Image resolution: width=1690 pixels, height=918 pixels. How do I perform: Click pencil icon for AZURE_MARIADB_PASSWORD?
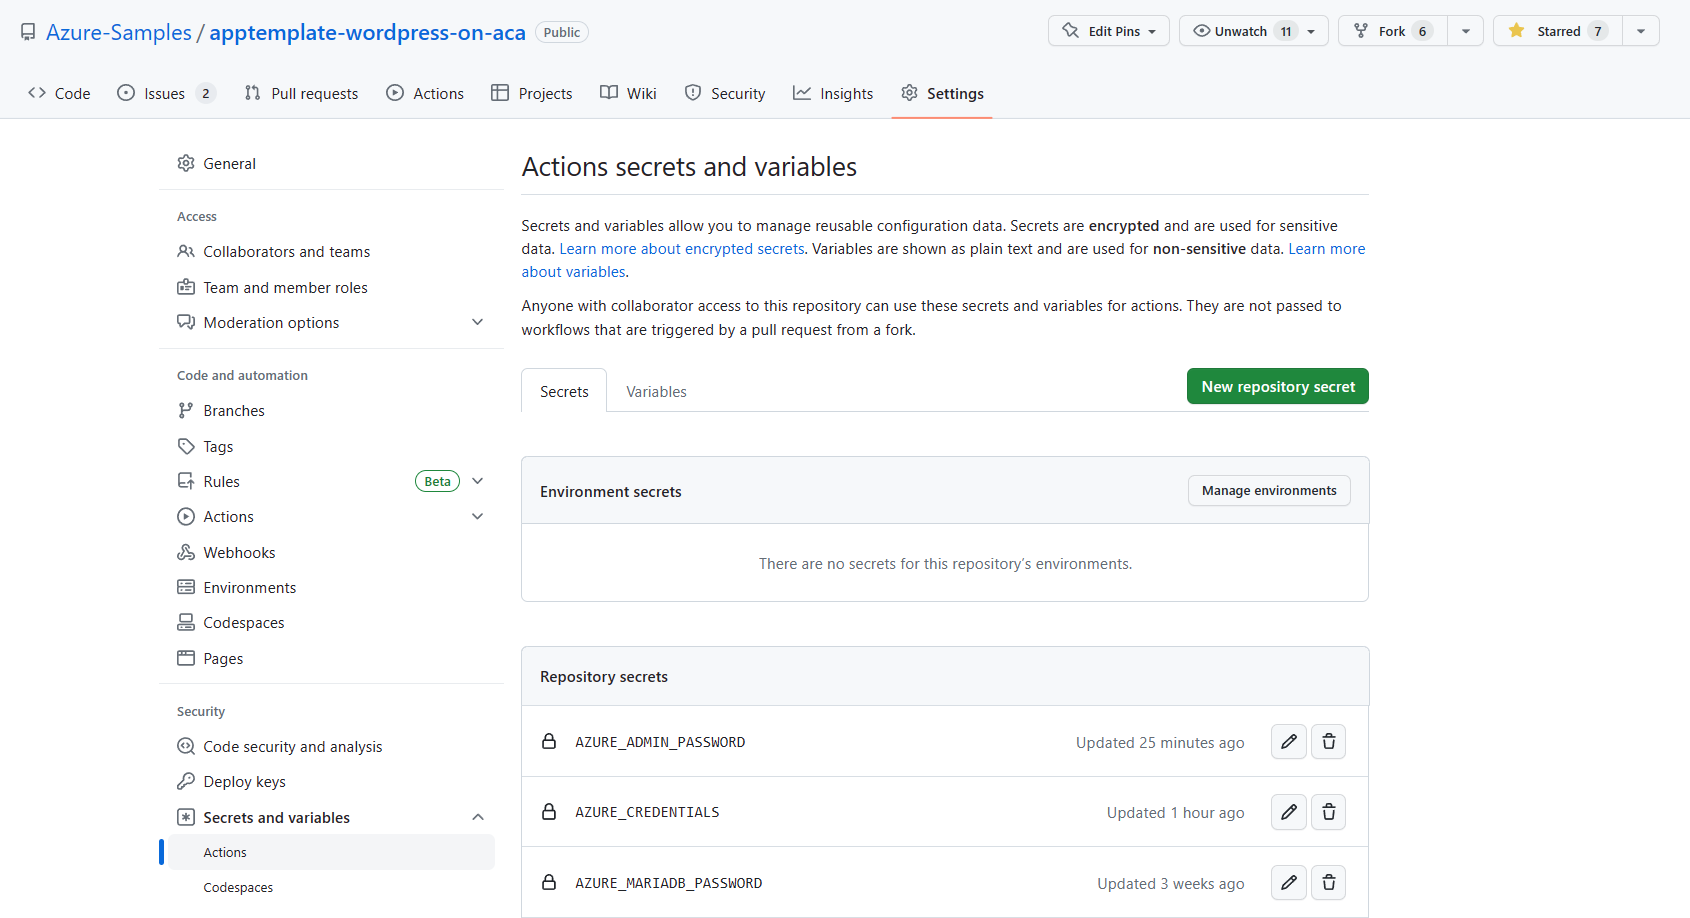point(1288,883)
